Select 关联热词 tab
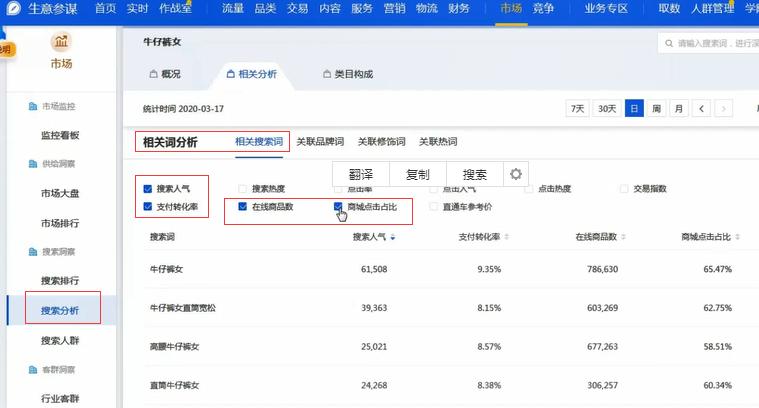The height and width of the screenshot is (408, 759). pos(438,141)
